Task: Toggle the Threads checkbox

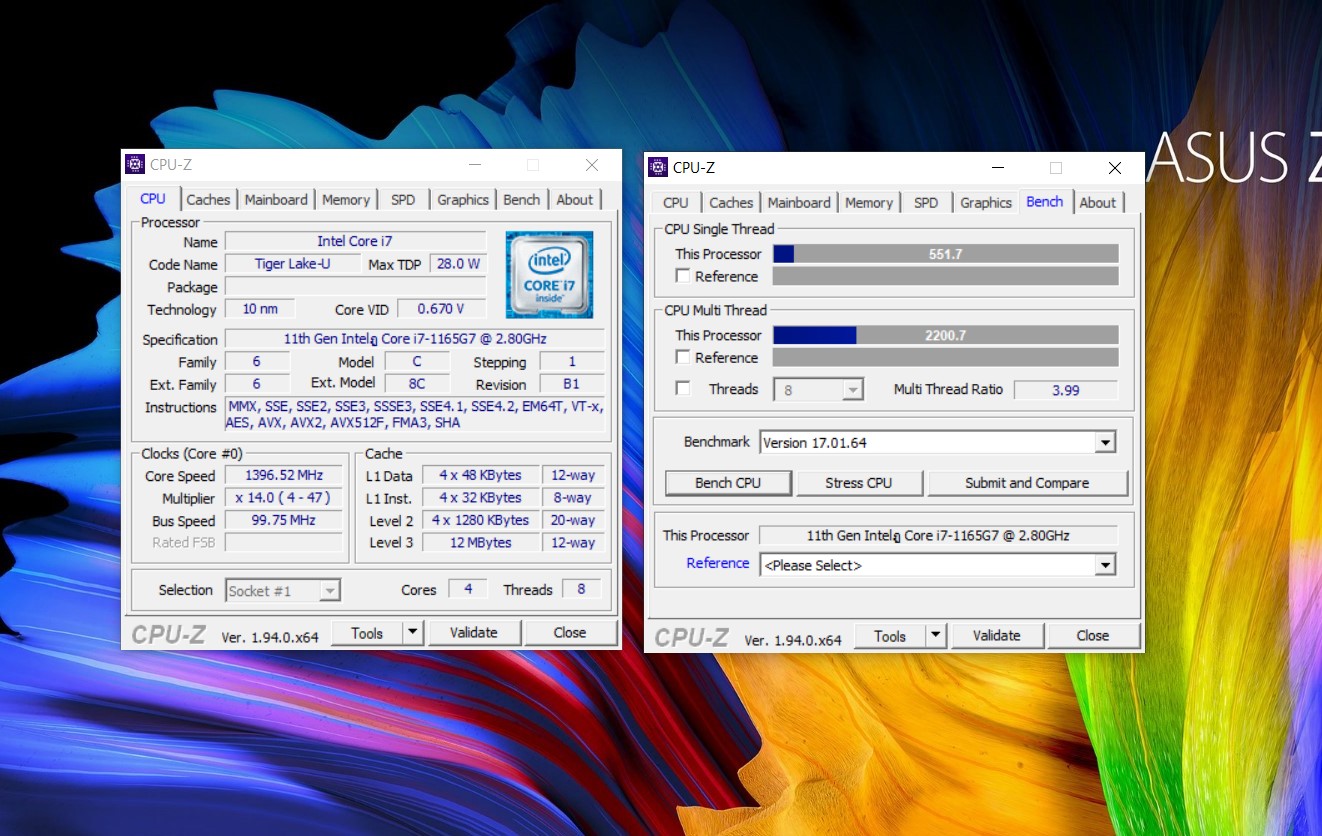Action: tap(683, 388)
